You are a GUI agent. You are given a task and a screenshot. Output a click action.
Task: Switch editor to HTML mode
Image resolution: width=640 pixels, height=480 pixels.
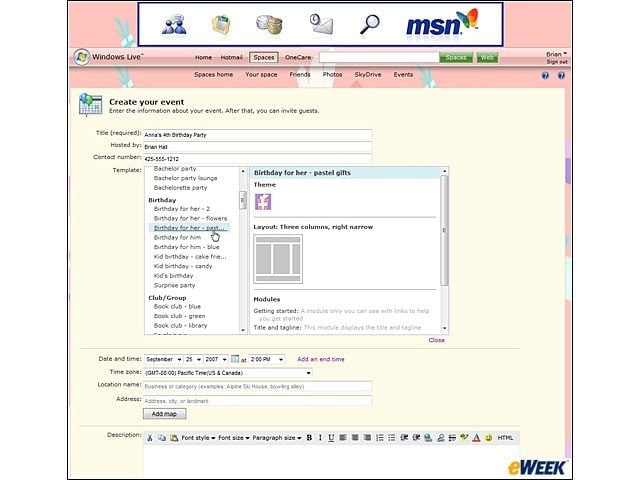(x=505, y=438)
